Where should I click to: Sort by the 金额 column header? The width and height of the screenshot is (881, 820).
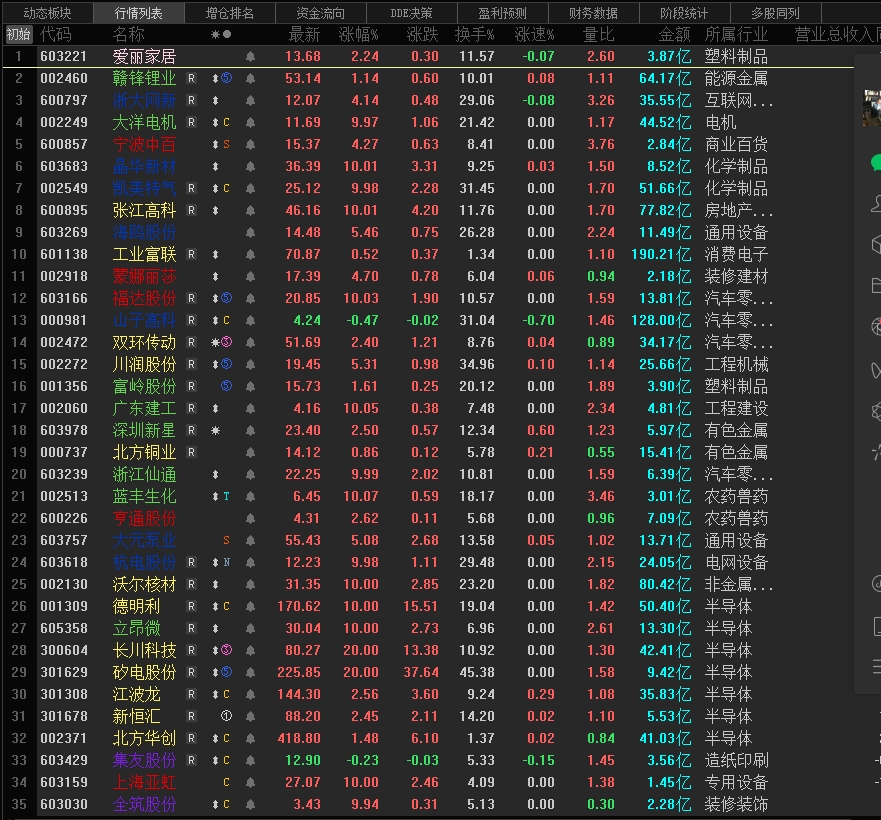pyautogui.click(x=674, y=34)
